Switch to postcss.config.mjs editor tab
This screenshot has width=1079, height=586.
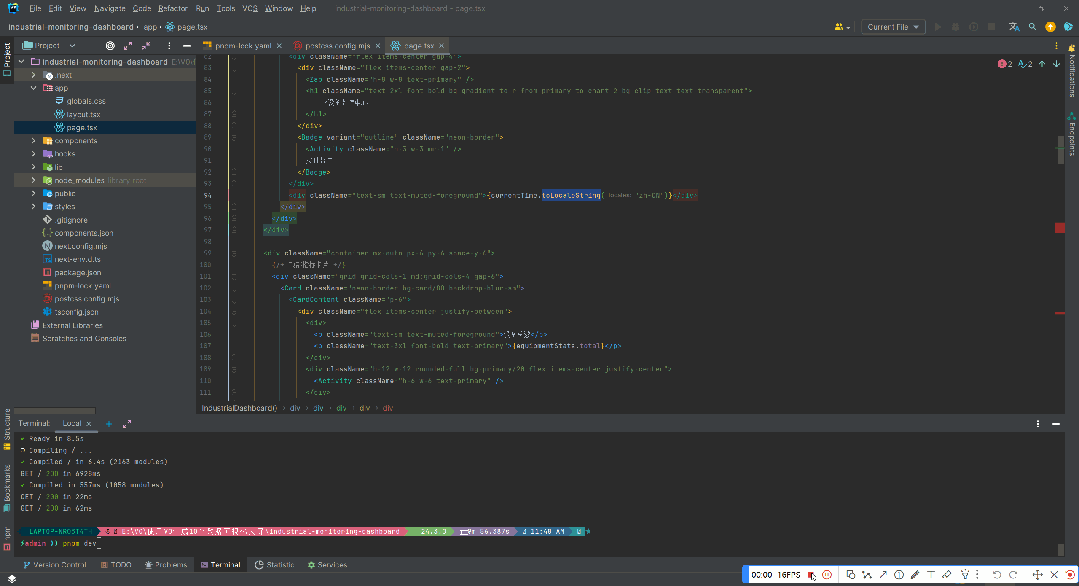click(x=337, y=46)
